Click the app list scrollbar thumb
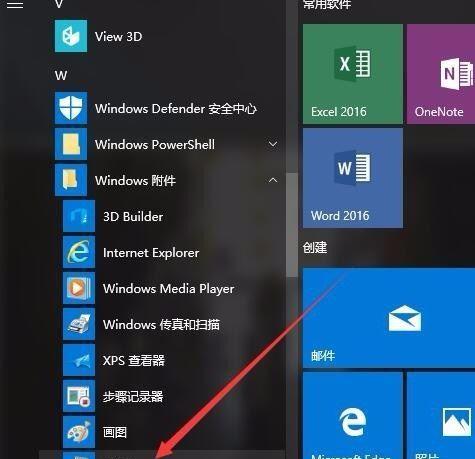475x459 pixels. 292,225
